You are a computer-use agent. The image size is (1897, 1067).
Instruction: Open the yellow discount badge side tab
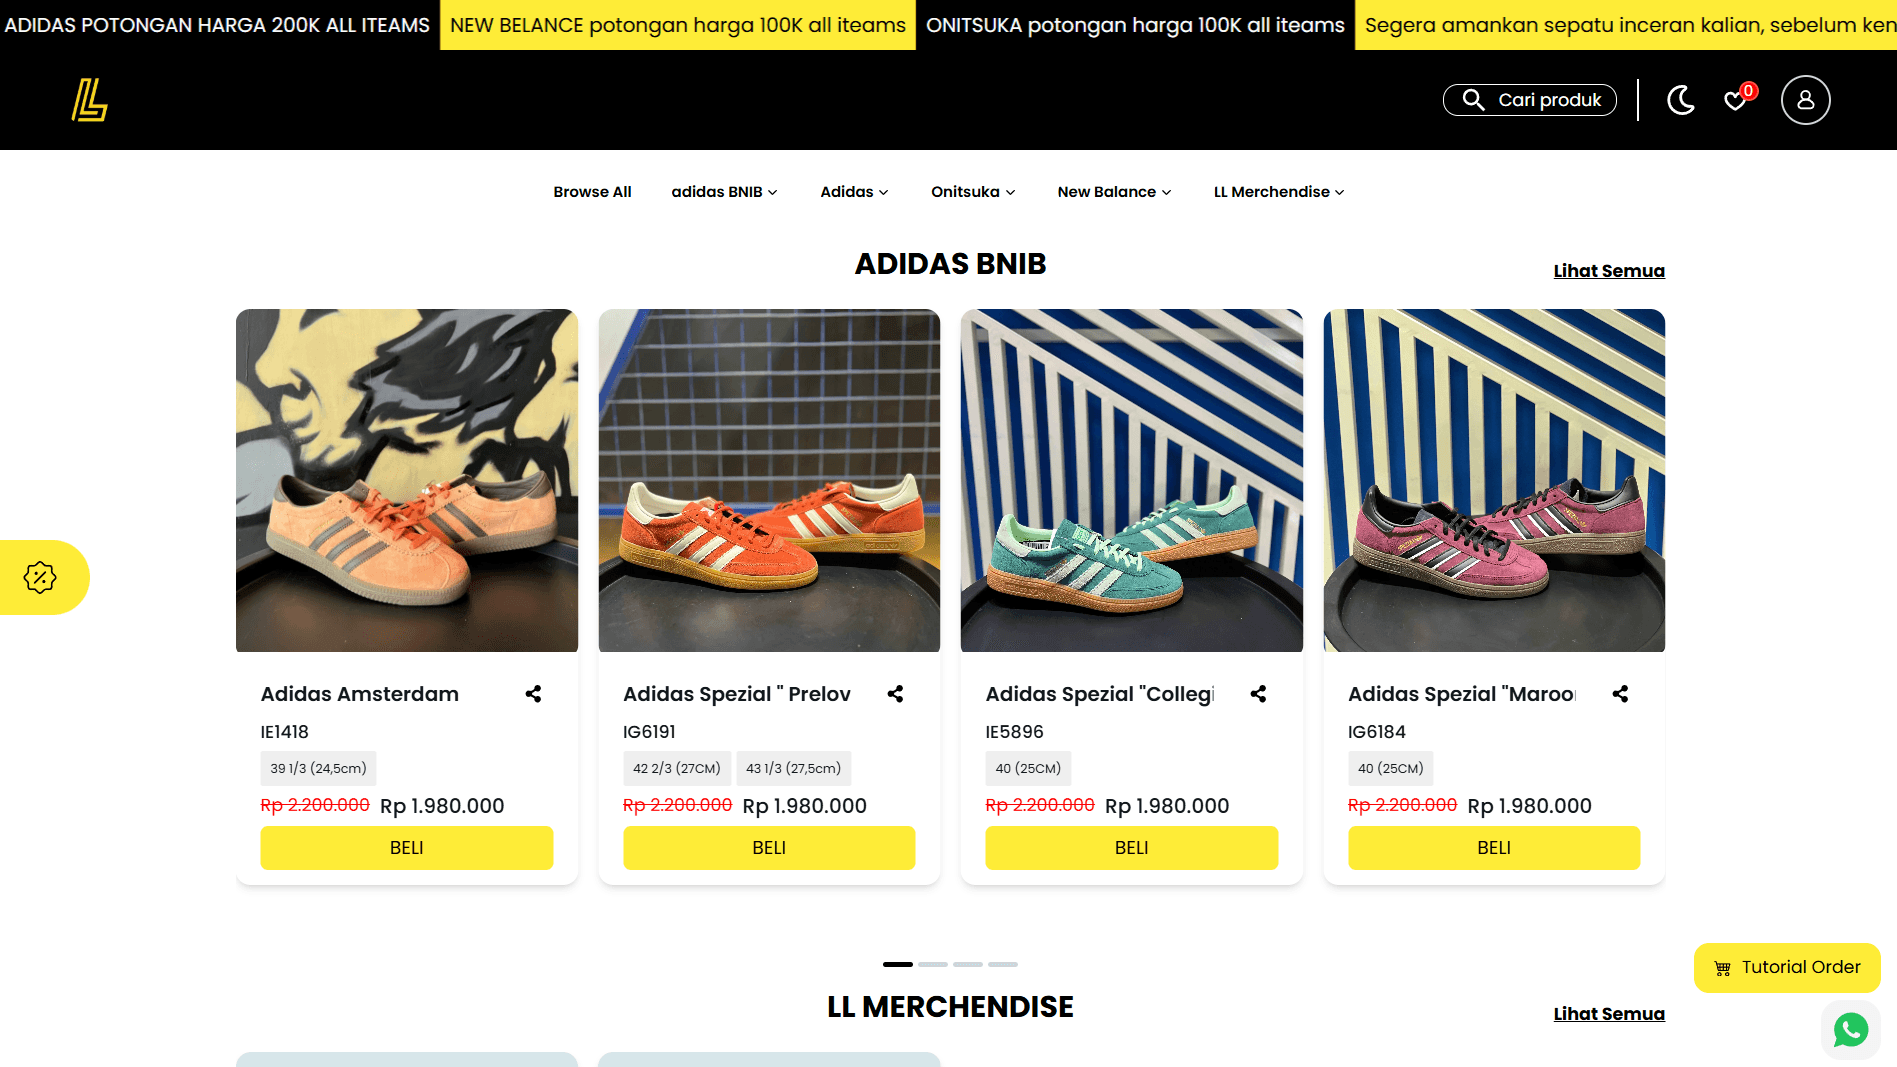[43, 577]
